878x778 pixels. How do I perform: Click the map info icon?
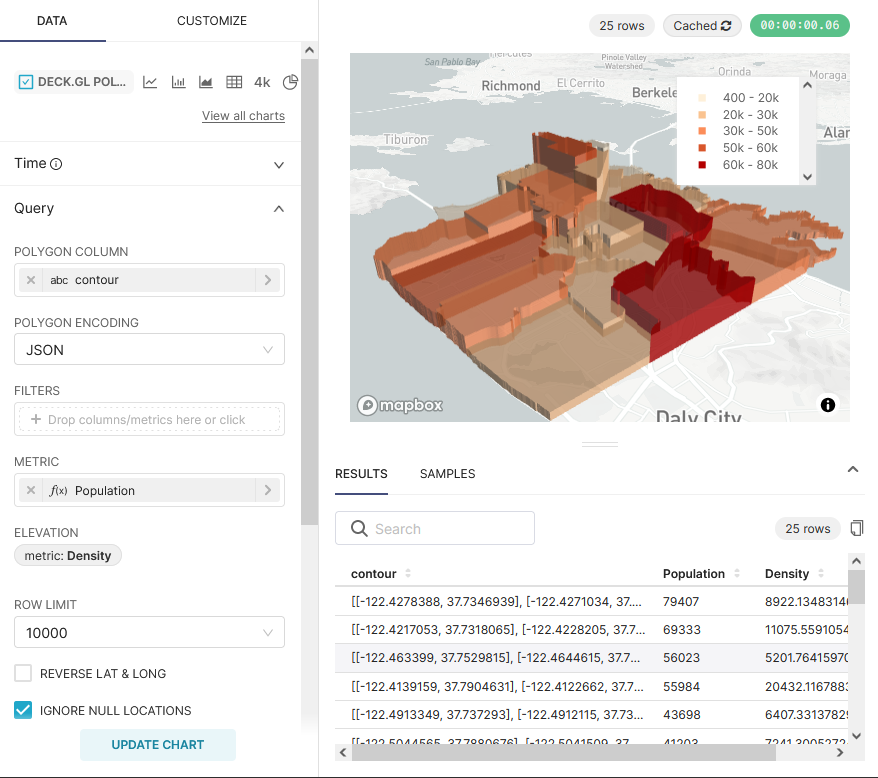828,405
